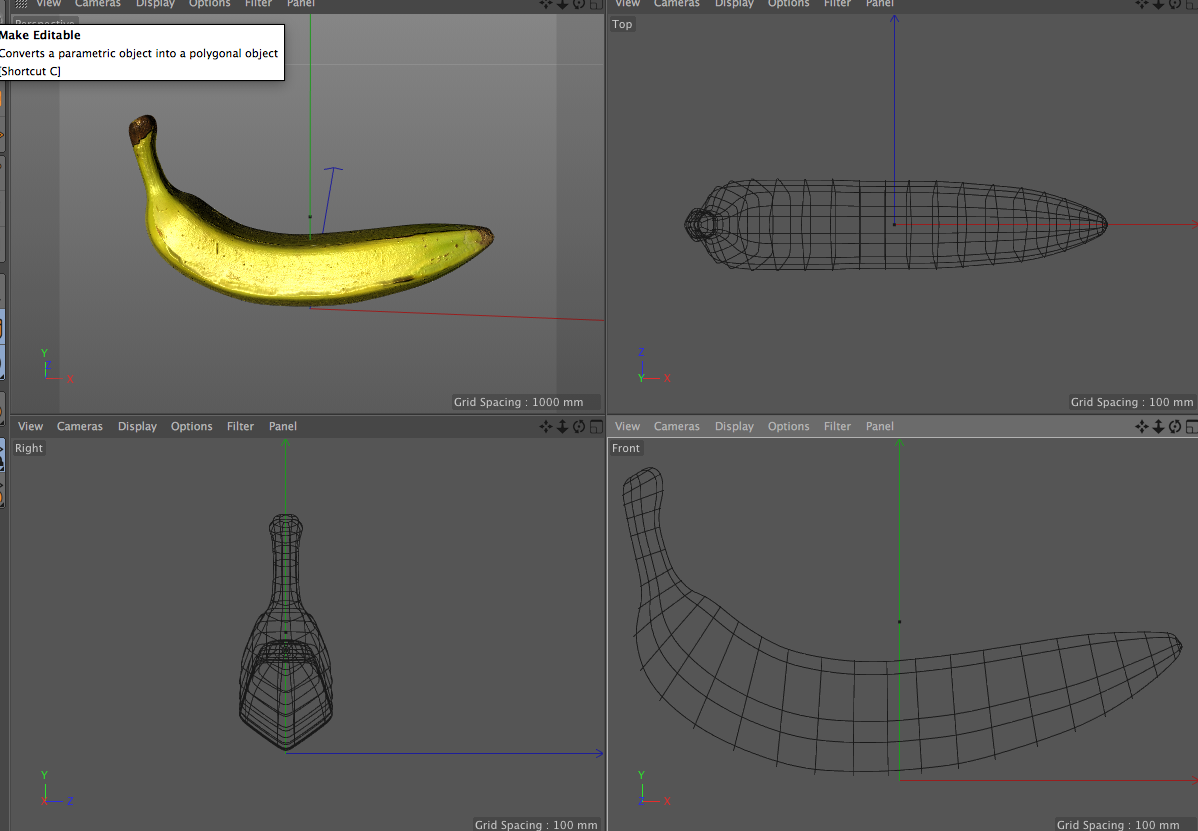Click the Front viewport name label
The image size is (1198, 831).
626,448
